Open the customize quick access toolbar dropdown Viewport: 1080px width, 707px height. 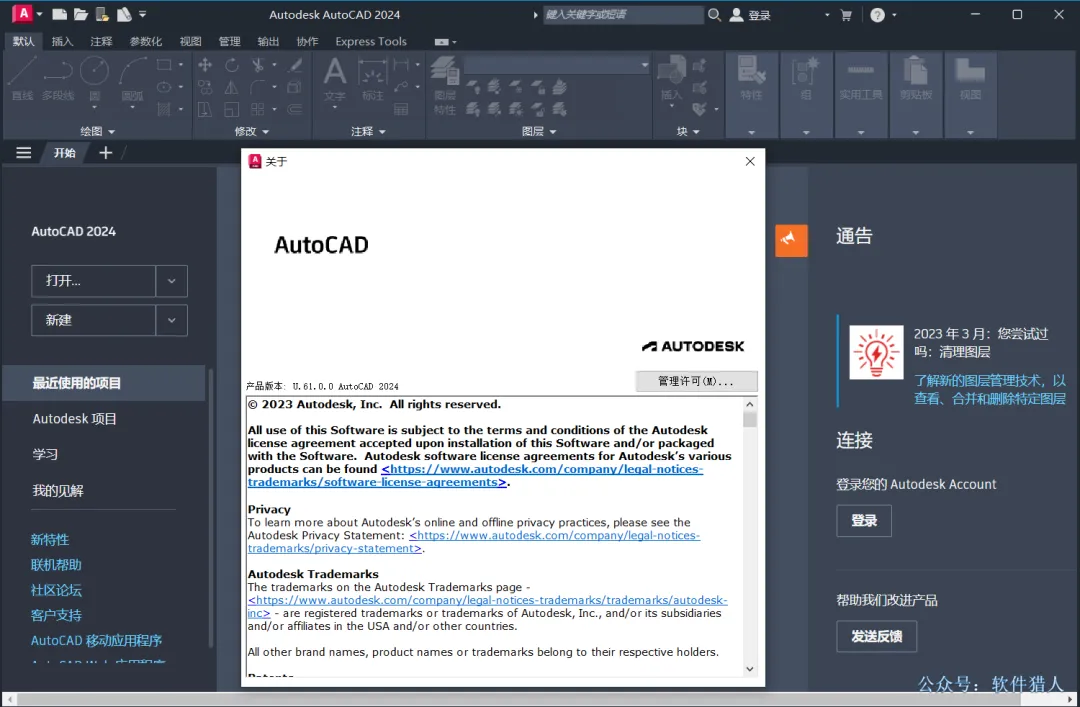pyautogui.click(x=143, y=14)
